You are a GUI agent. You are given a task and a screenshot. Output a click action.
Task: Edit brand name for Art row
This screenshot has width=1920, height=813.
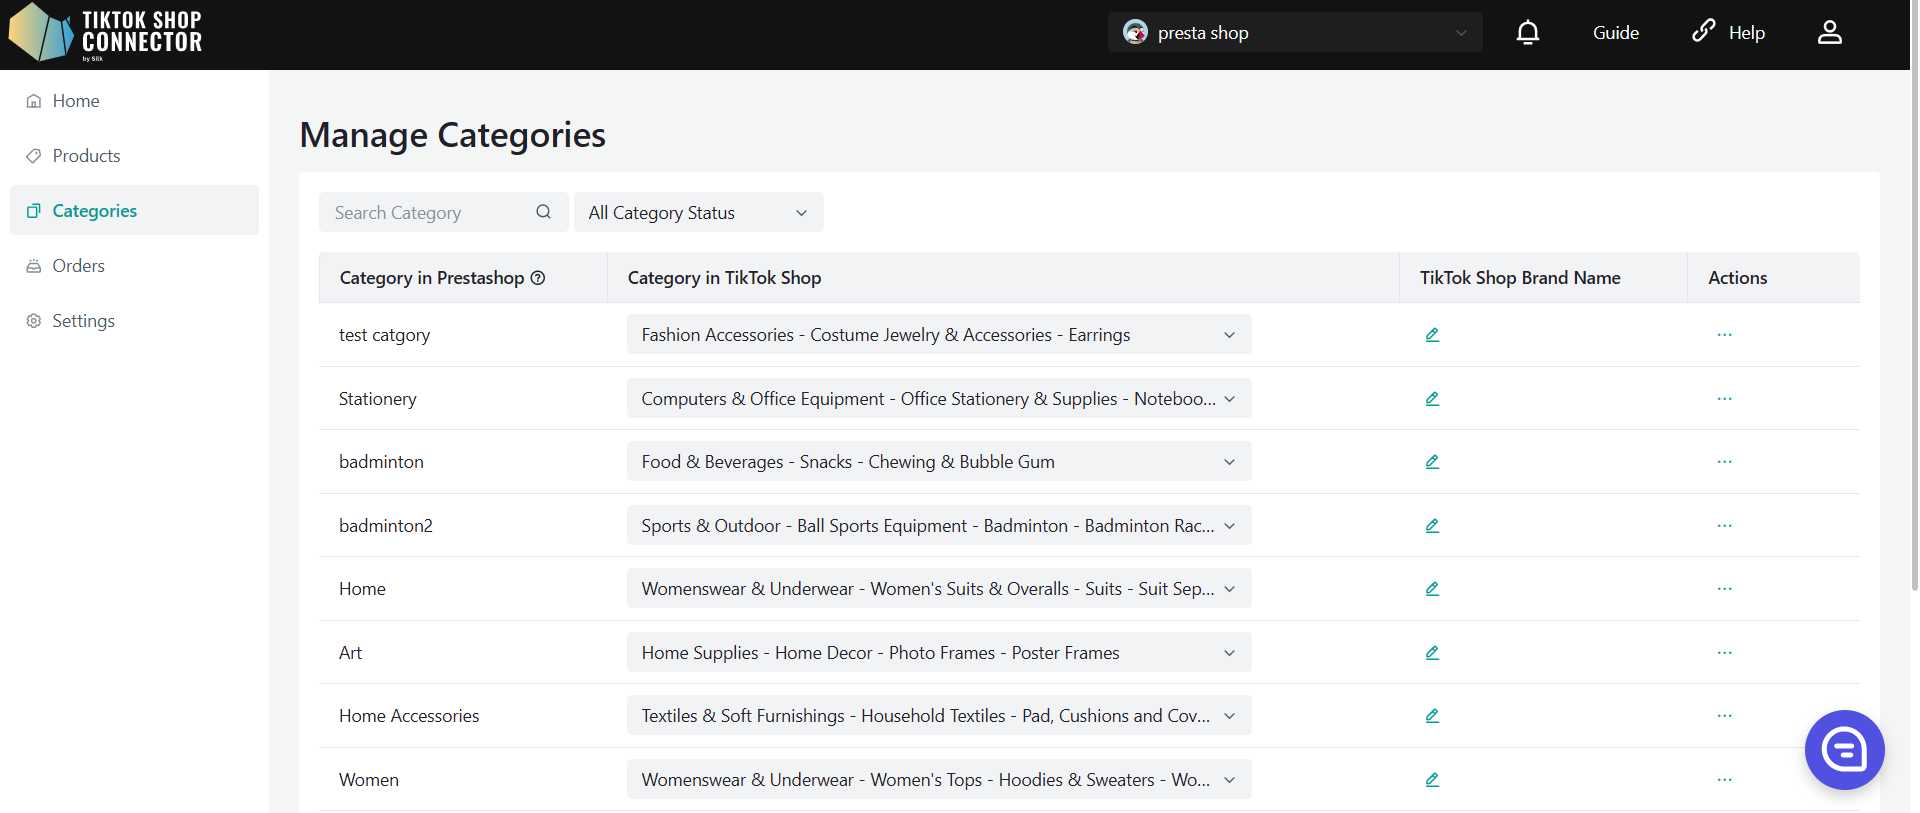[1432, 653]
